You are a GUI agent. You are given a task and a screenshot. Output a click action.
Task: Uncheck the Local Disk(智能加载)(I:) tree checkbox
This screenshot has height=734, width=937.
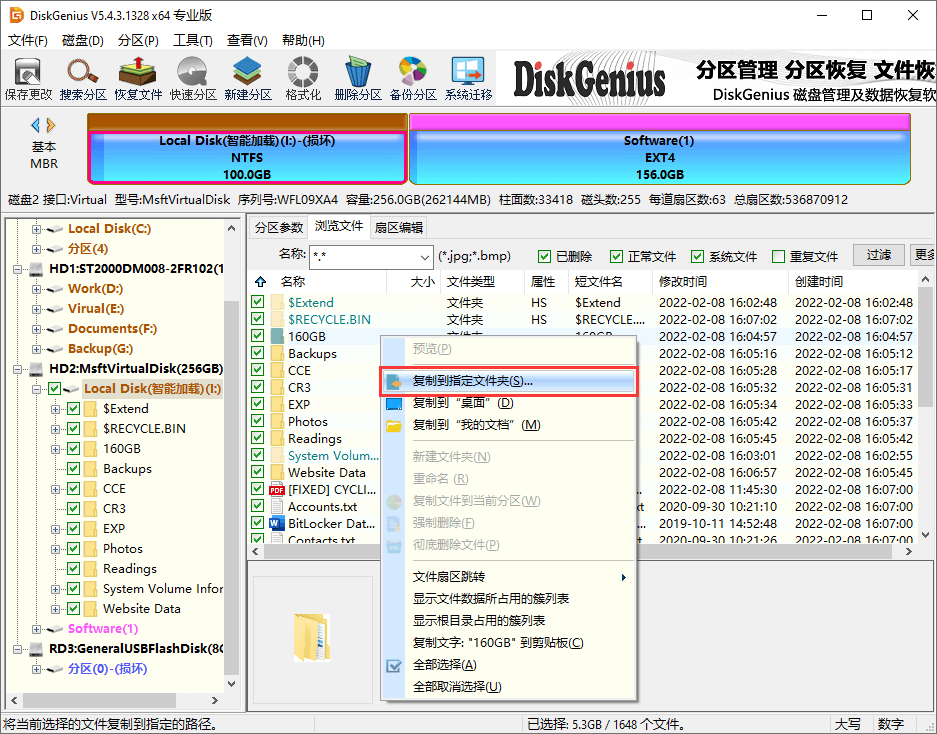54,389
